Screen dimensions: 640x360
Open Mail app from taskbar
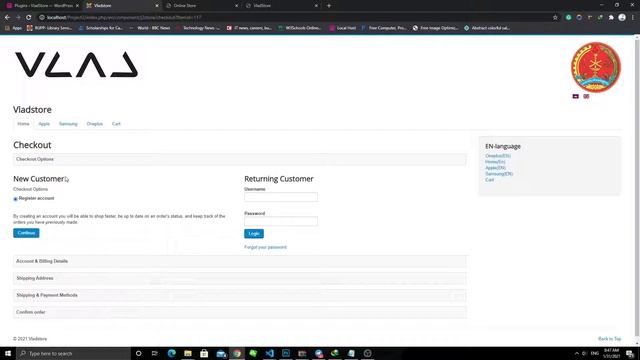(221, 353)
